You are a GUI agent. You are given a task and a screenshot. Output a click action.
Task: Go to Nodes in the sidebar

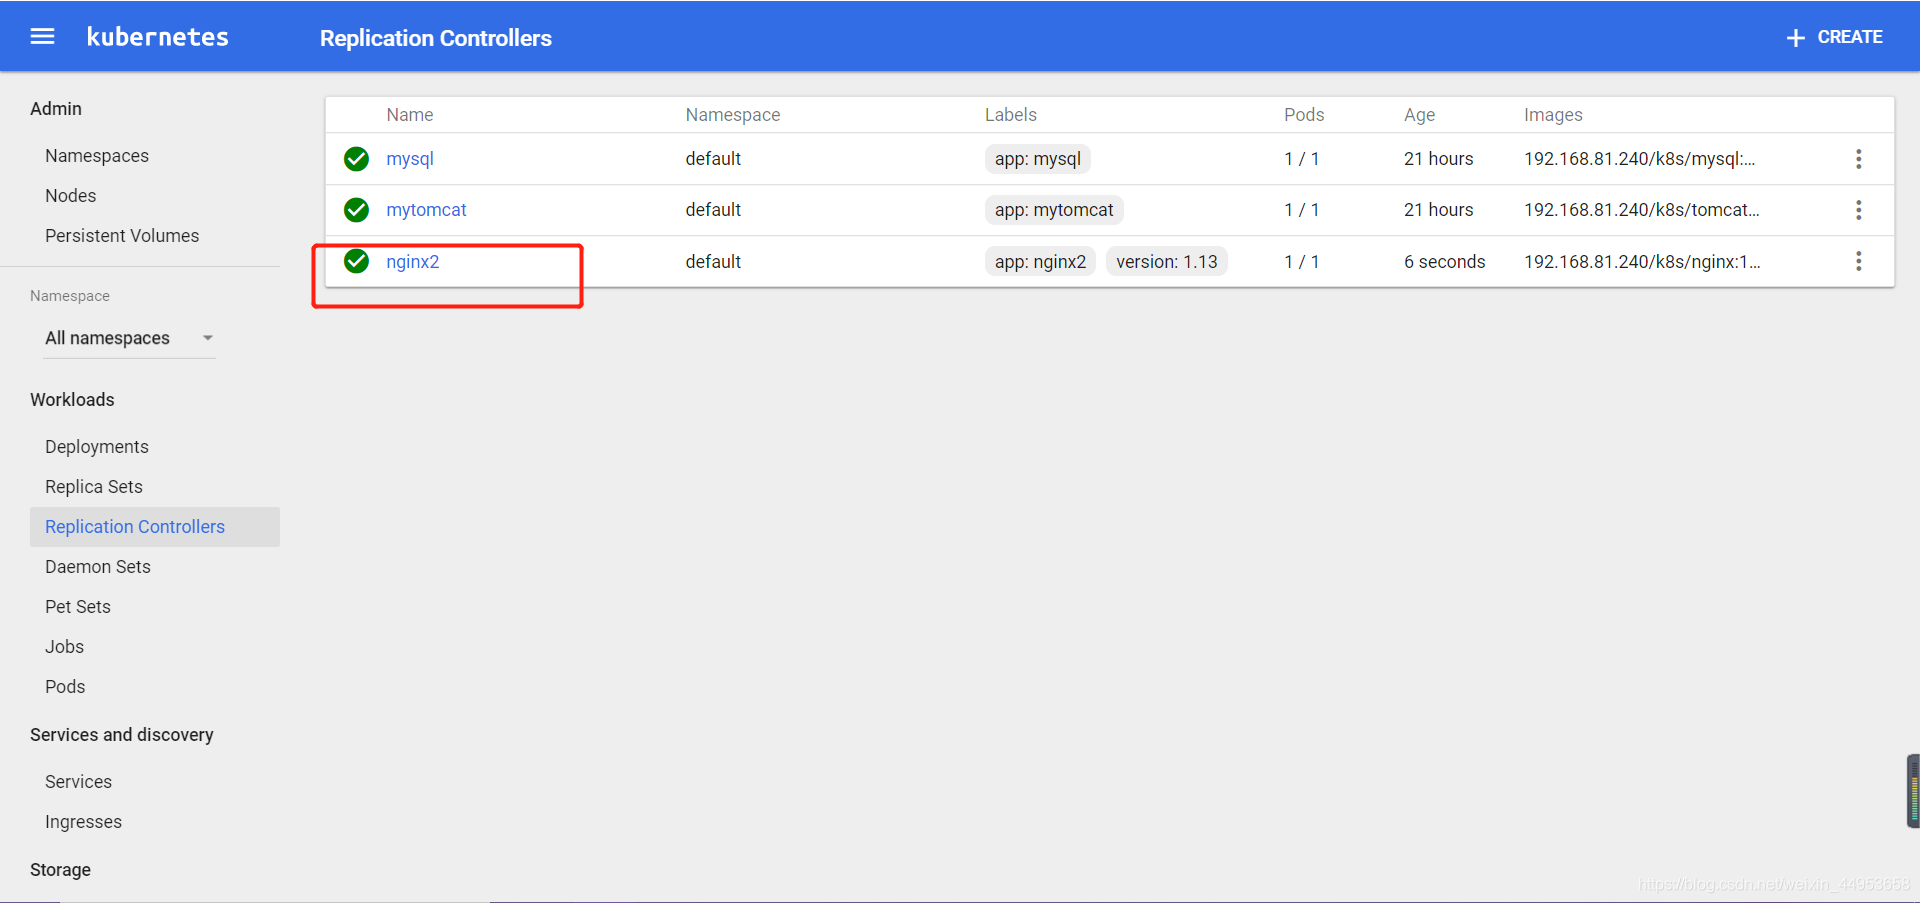(71, 196)
